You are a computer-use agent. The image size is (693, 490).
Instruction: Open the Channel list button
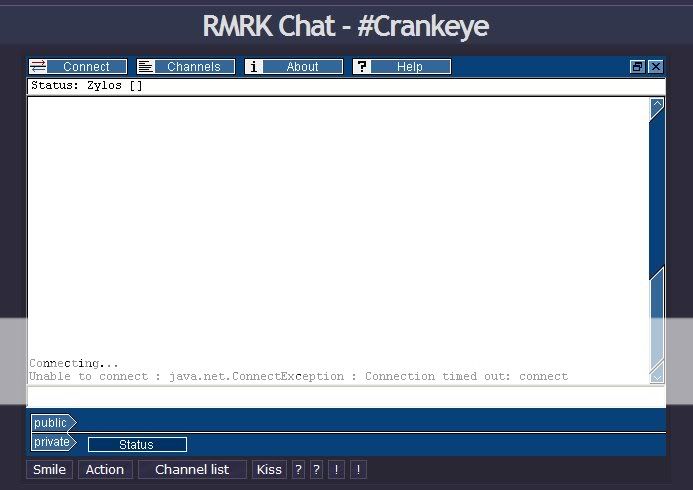pyautogui.click(x=192, y=469)
